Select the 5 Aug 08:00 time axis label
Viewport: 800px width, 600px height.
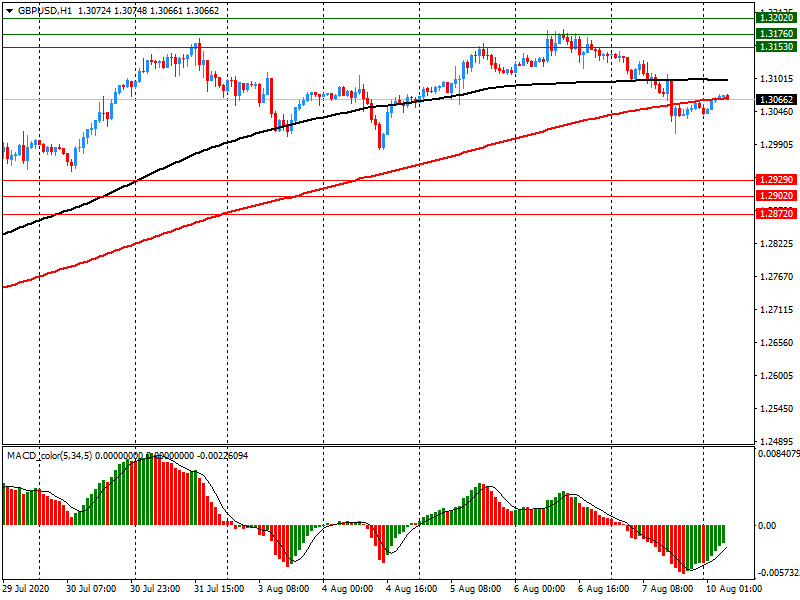pos(476,589)
